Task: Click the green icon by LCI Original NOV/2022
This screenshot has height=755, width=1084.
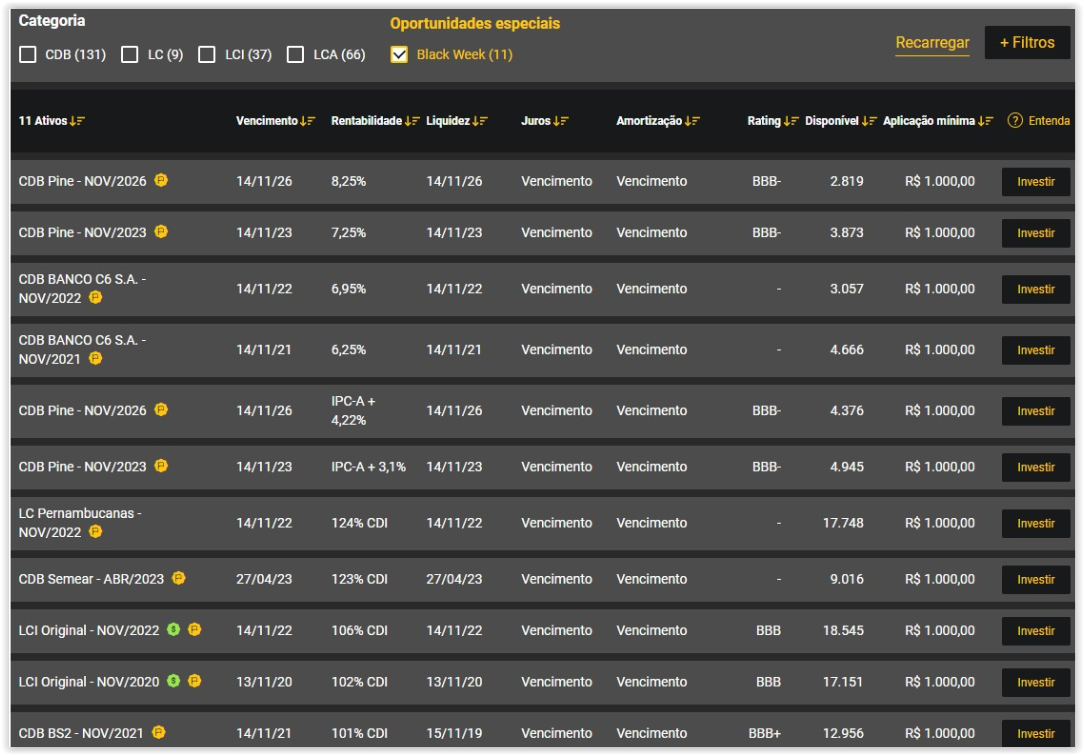Action: (x=174, y=629)
